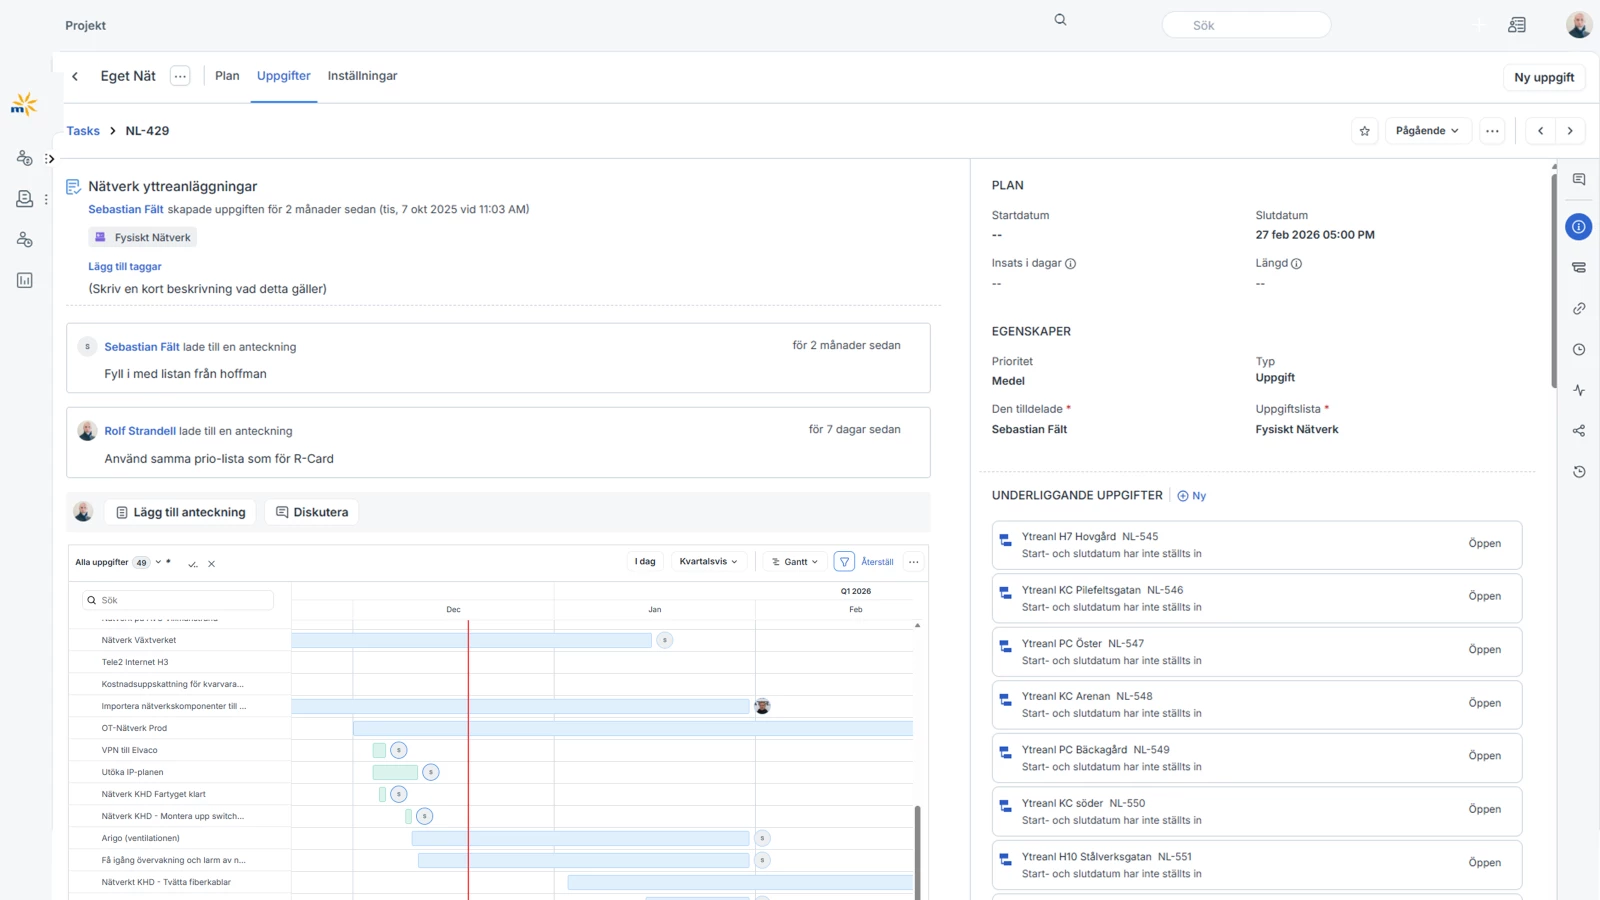
Task: Open the clock time icon in right sidebar
Action: [x=1579, y=350]
